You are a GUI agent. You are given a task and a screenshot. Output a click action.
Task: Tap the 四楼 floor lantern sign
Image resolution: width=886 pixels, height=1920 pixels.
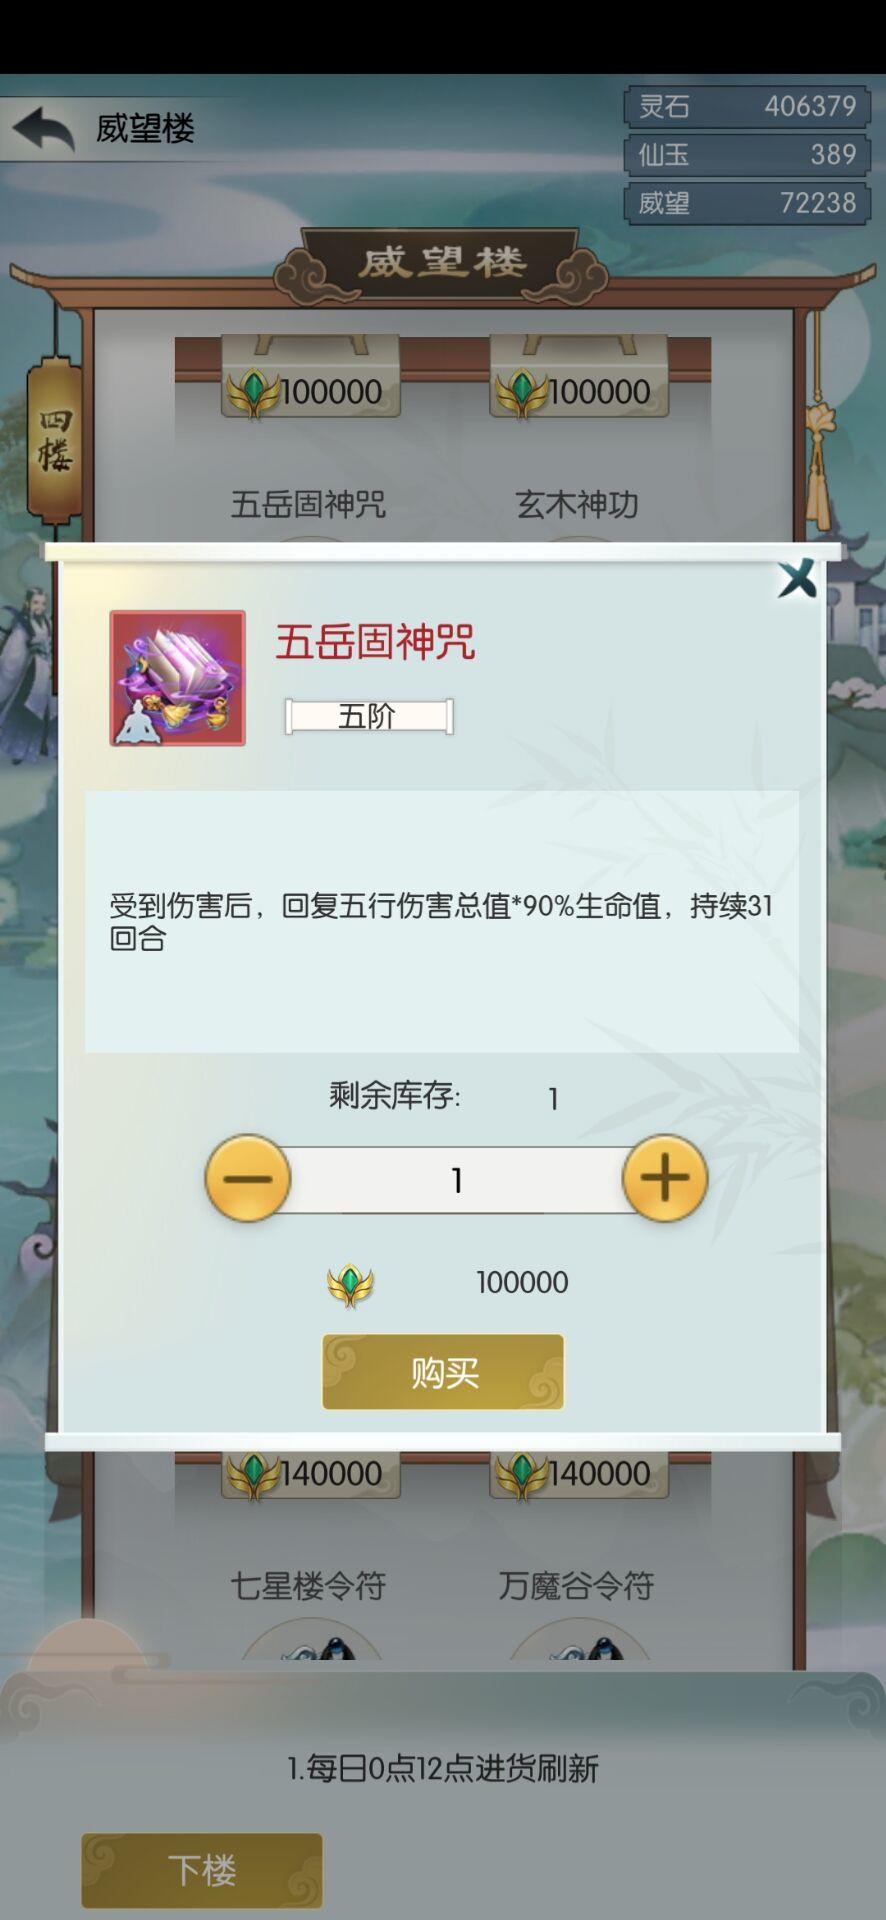tap(55, 440)
